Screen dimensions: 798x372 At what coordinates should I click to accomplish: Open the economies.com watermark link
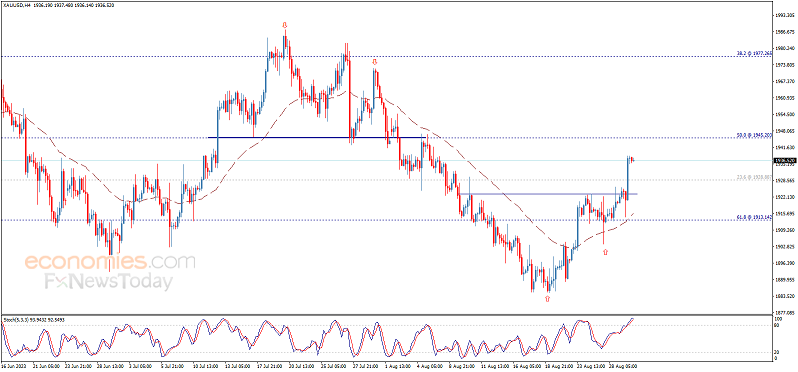[110, 262]
